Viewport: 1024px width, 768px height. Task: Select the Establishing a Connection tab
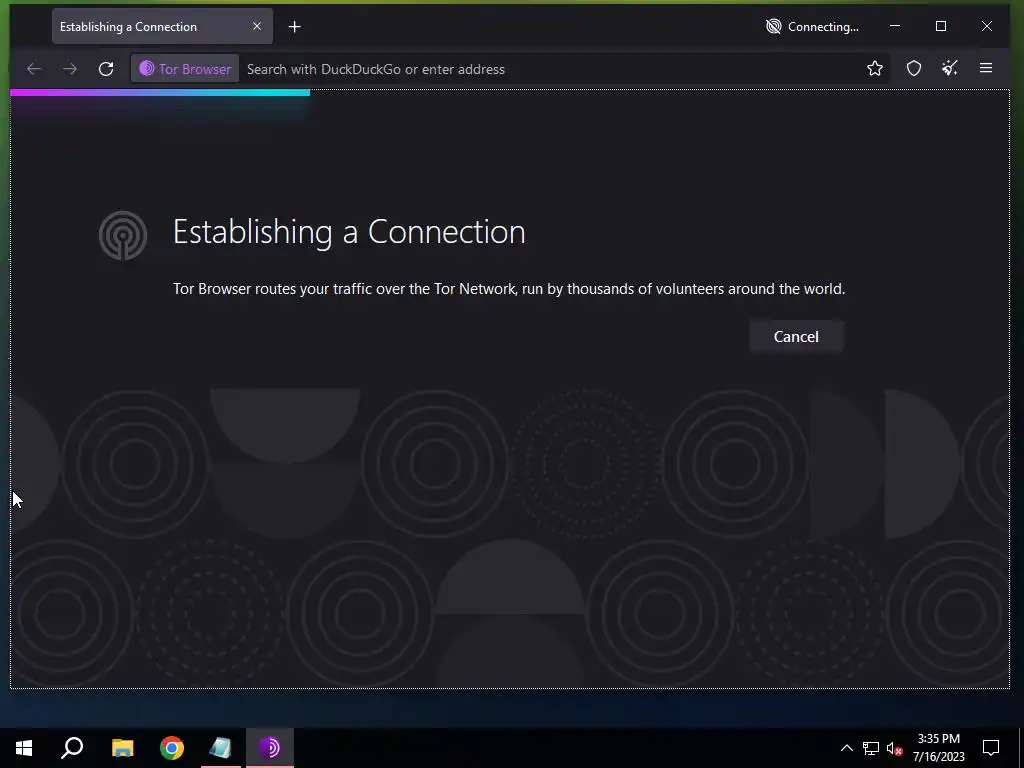pos(162,27)
